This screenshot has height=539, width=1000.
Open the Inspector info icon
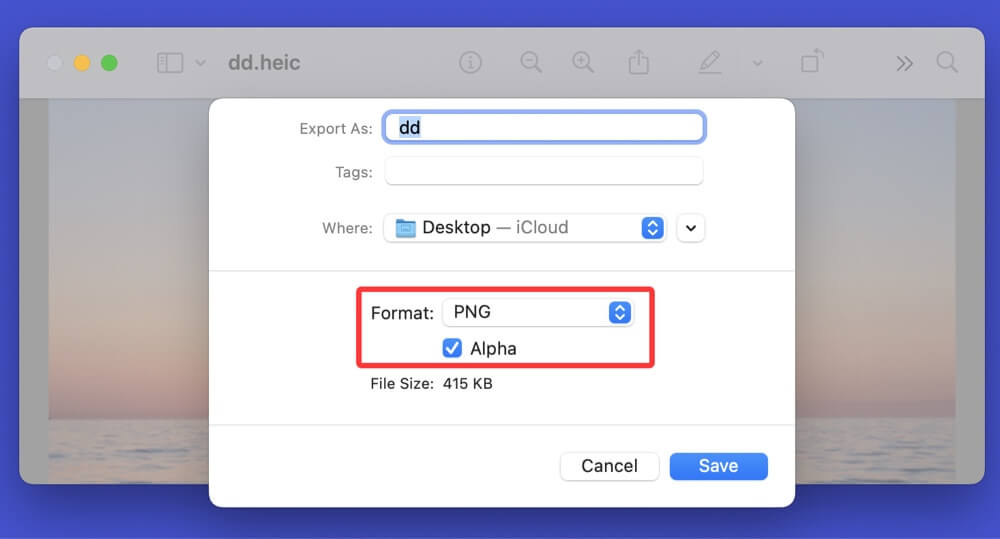[x=470, y=63]
